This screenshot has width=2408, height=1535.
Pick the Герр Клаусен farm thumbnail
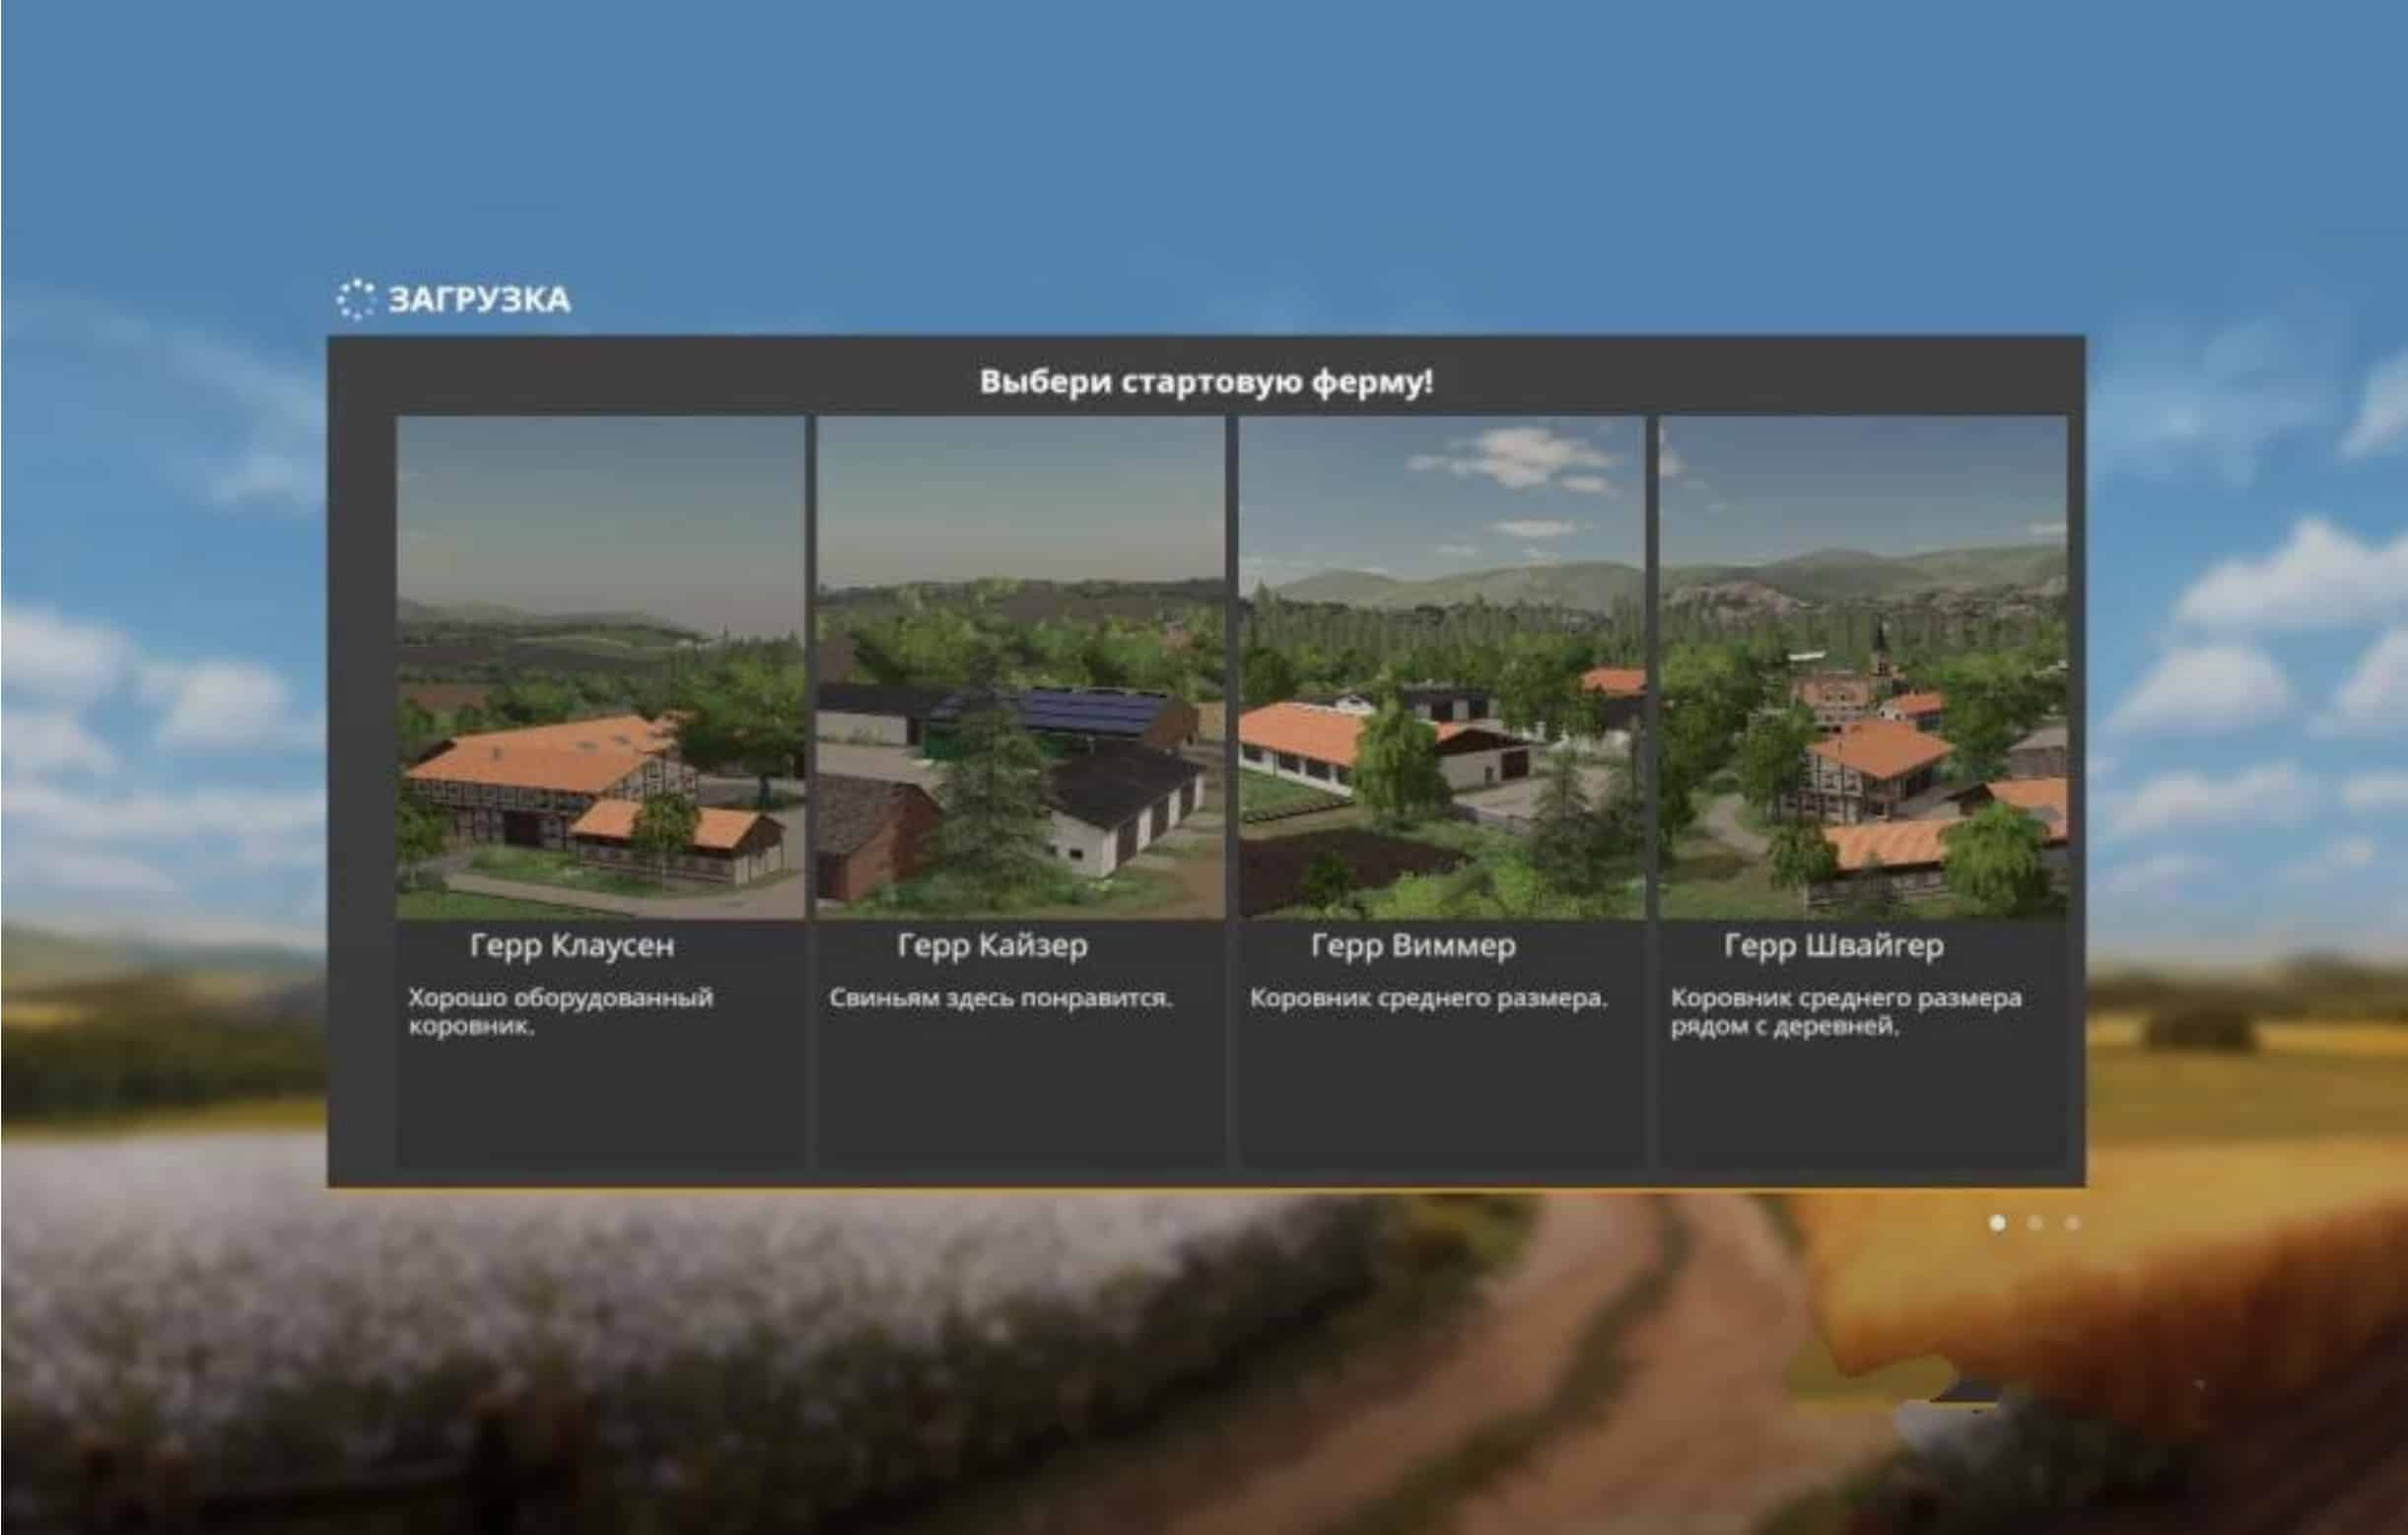coord(600,667)
